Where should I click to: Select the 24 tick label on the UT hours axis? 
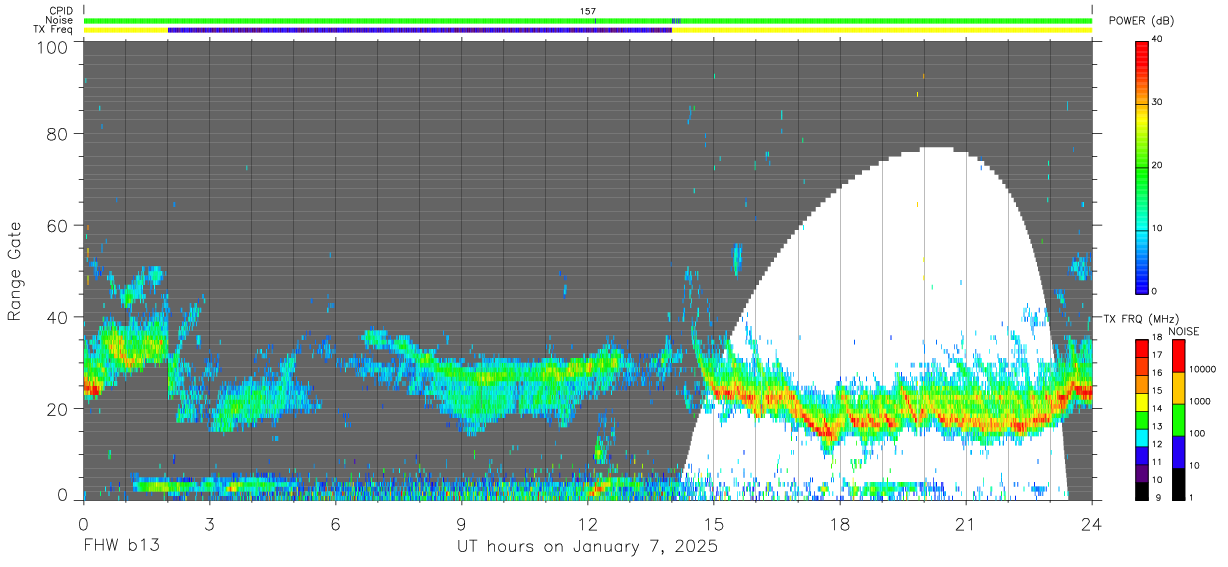coord(1092,523)
